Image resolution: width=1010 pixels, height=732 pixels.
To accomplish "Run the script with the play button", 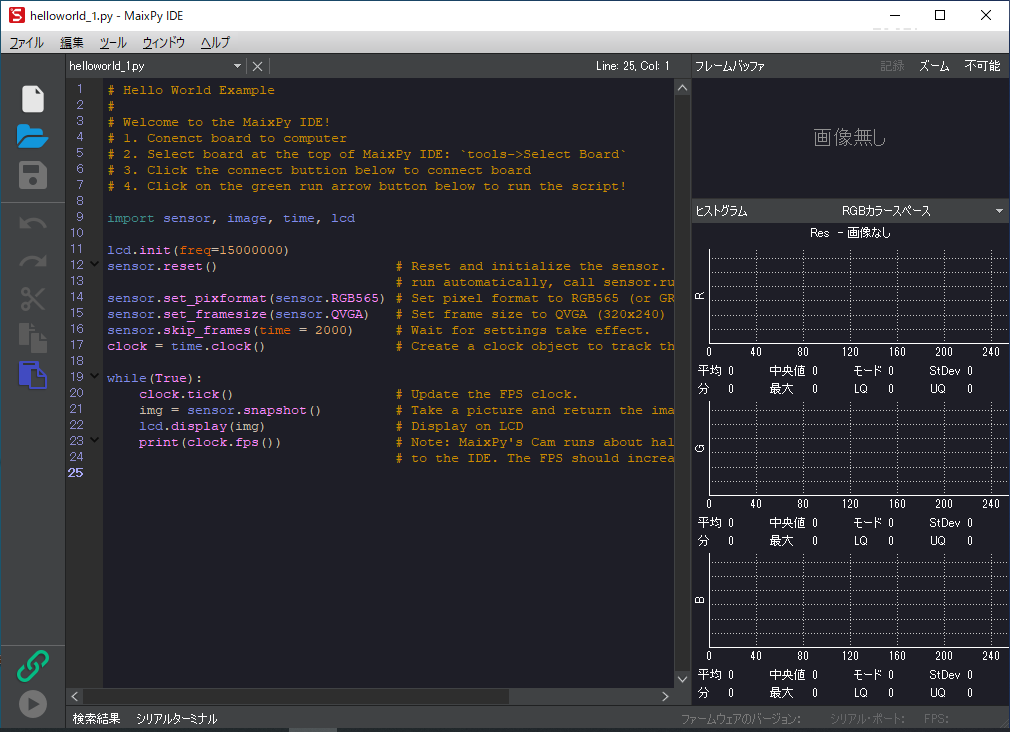I will 33,704.
